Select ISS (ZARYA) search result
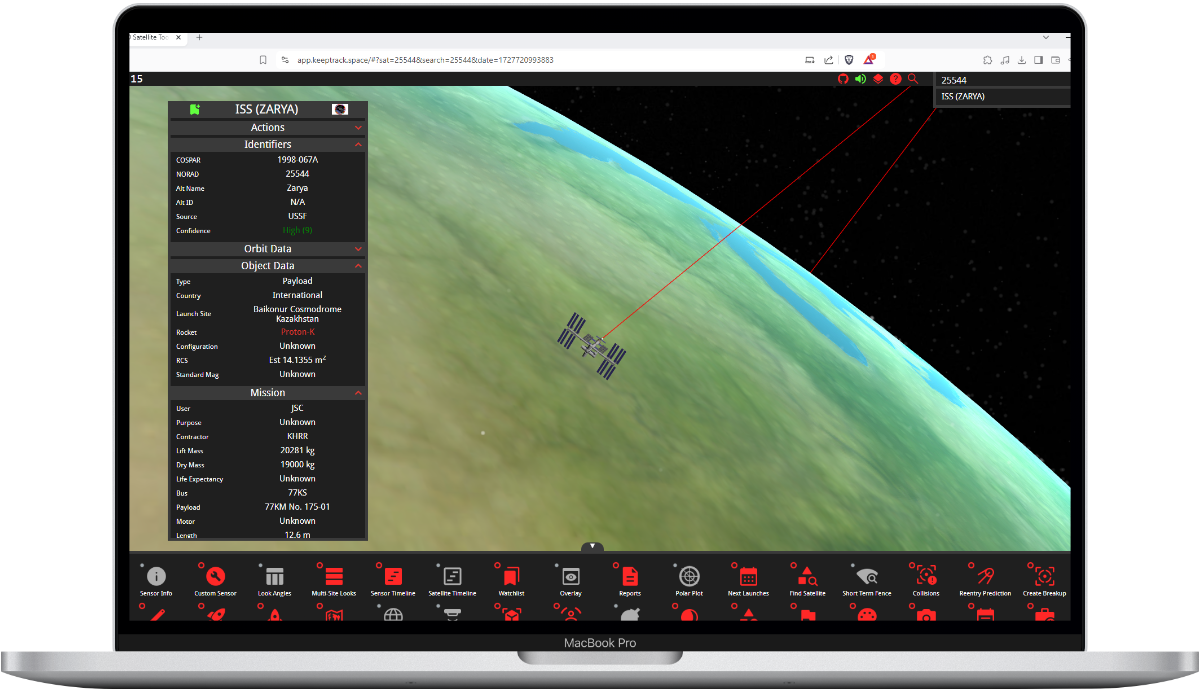The height and width of the screenshot is (700, 1200). point(1002,97)
